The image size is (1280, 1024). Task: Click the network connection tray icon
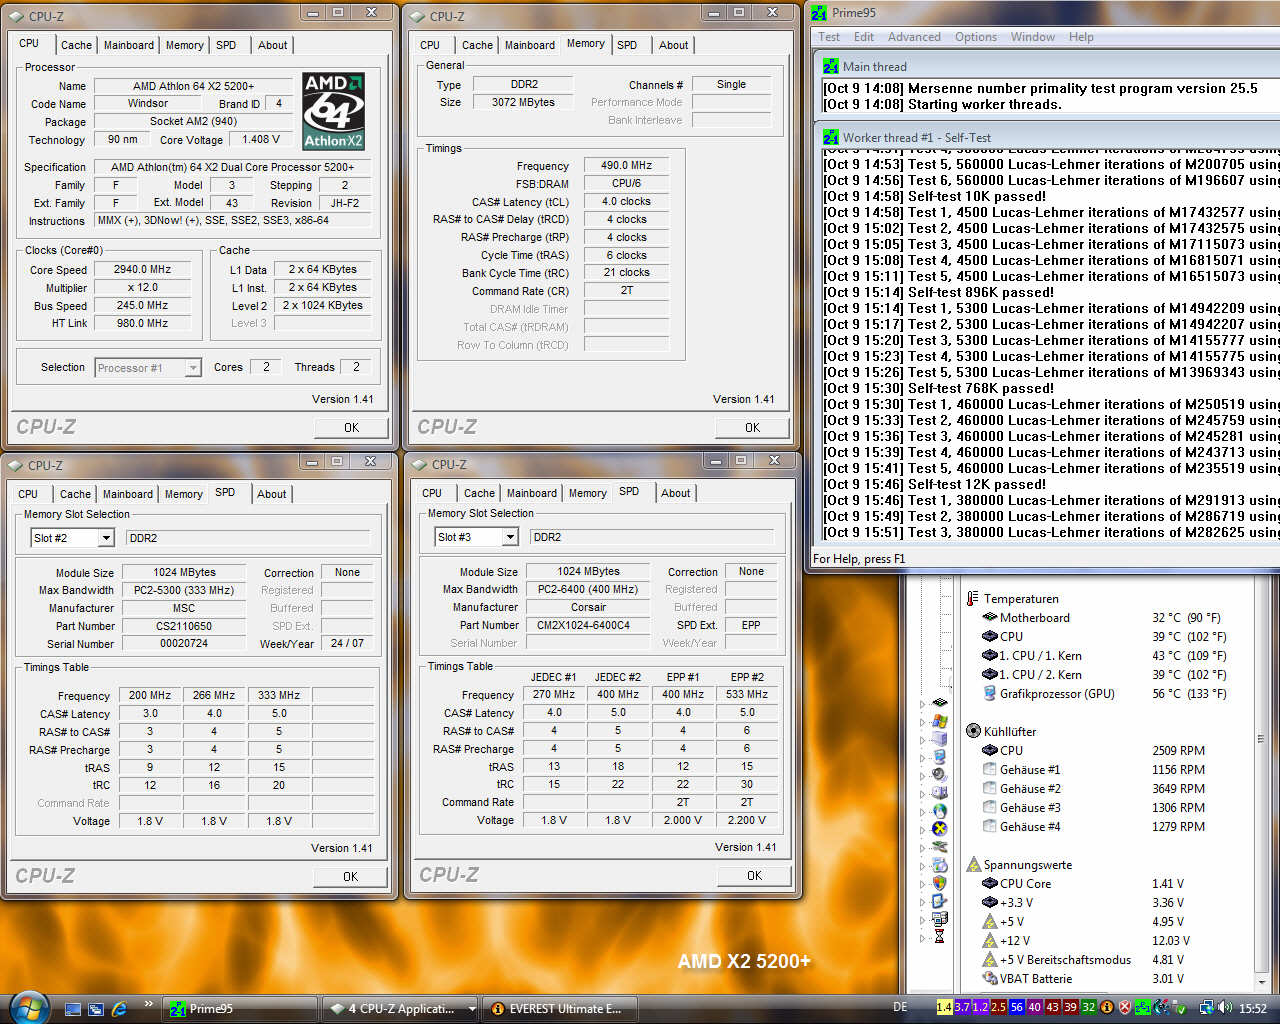[1207, 1007]
